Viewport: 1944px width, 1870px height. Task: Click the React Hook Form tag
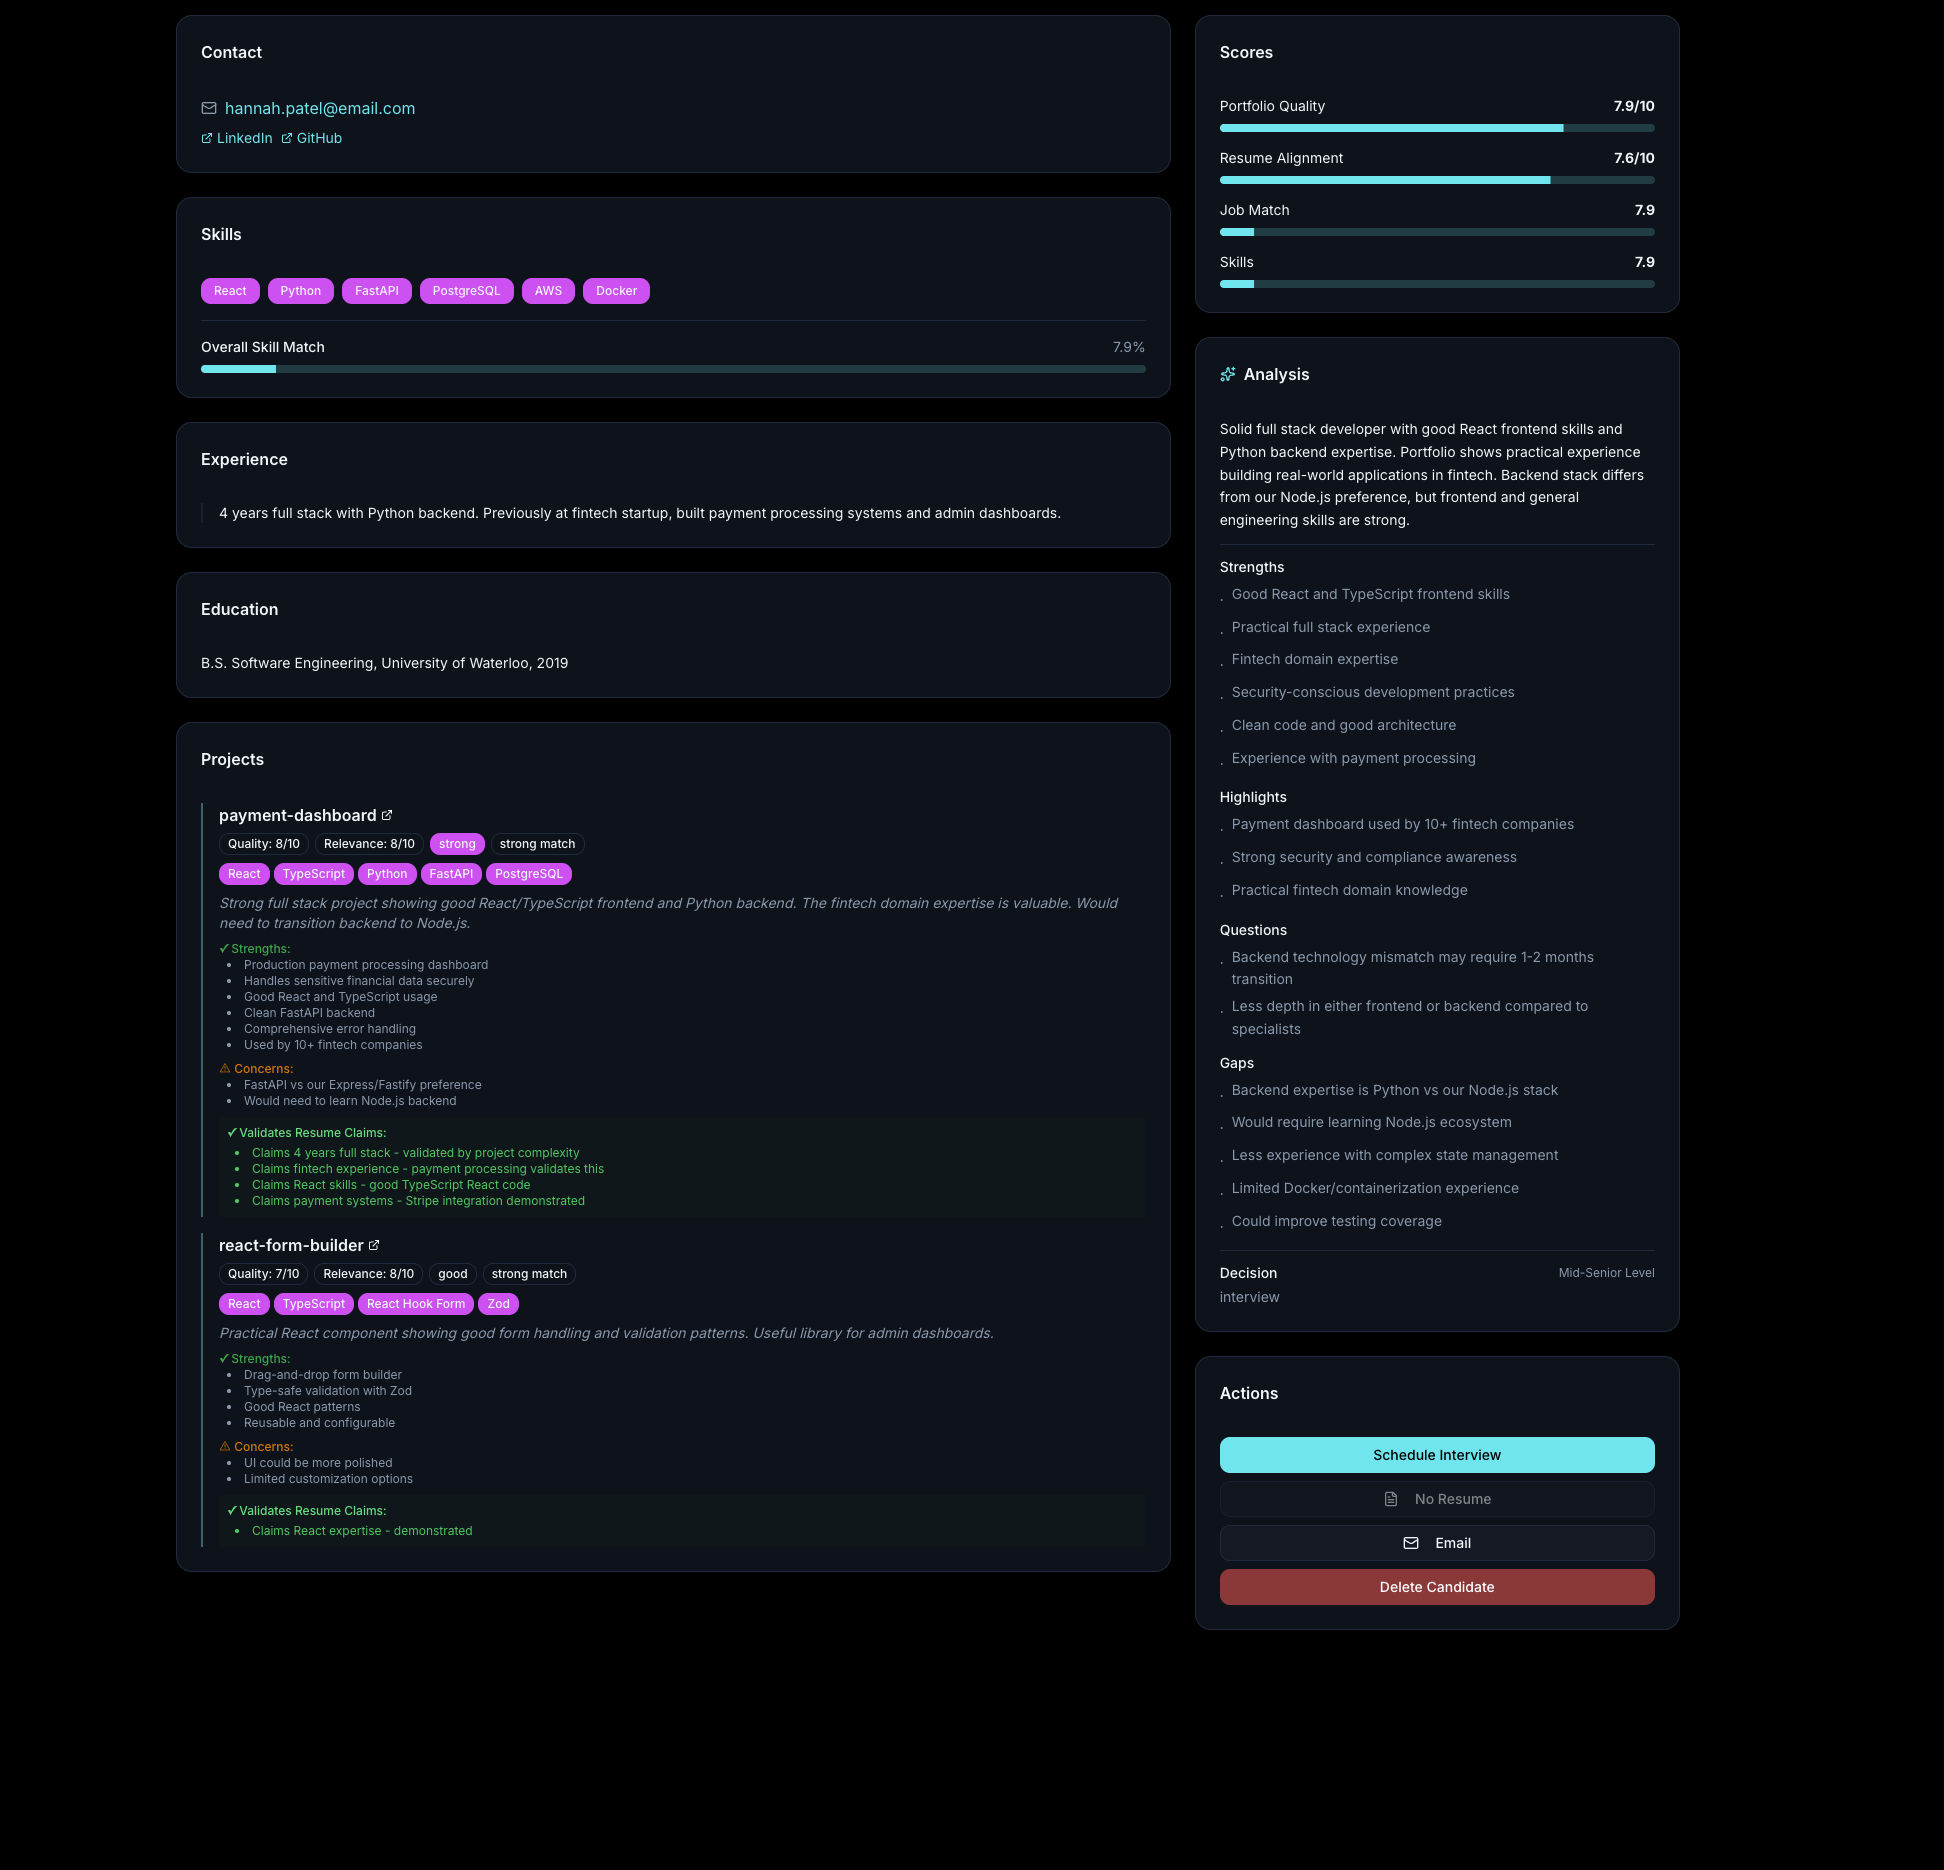tap(416, 1304)
